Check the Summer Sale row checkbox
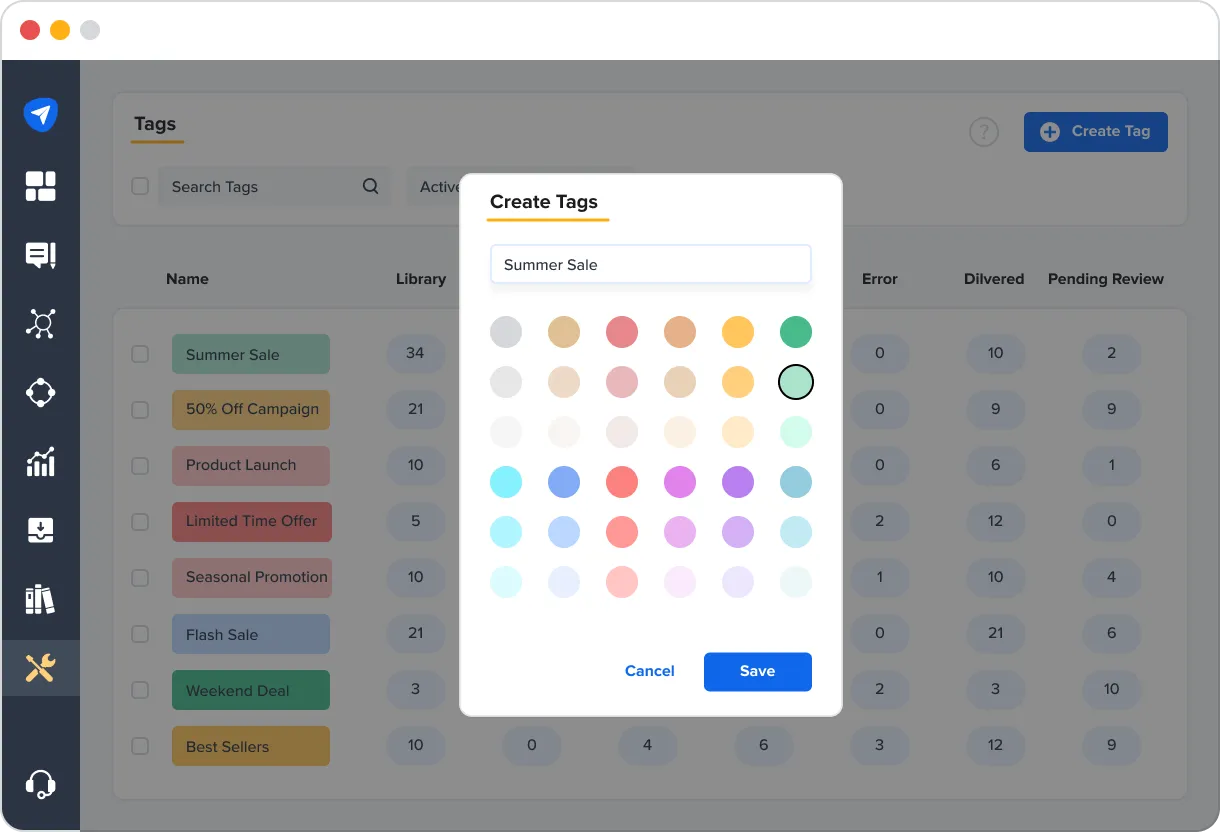 click(x=140, y=354)
